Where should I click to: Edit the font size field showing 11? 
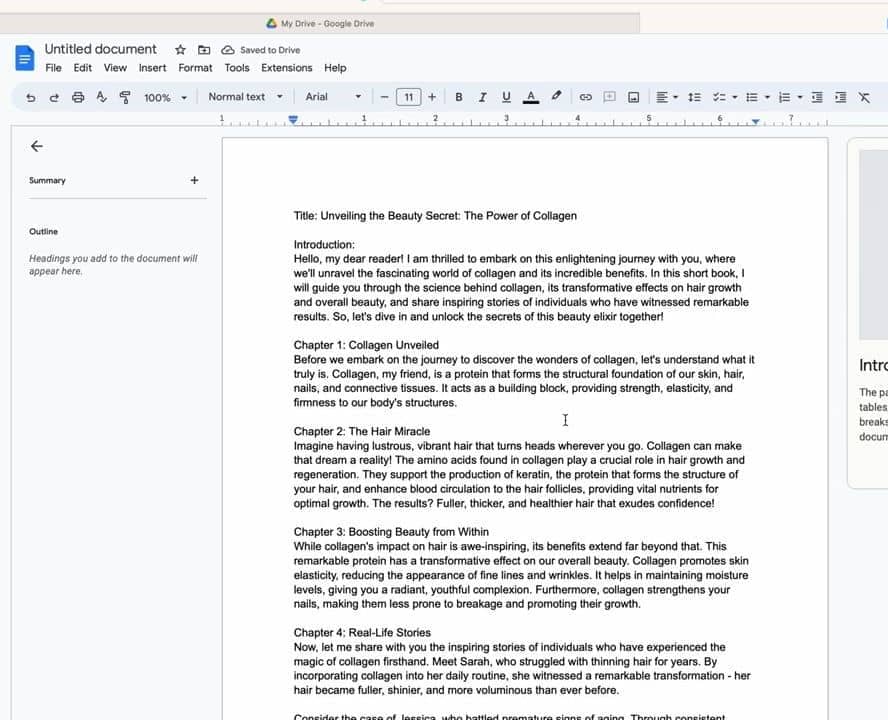[x=408, y=97]
